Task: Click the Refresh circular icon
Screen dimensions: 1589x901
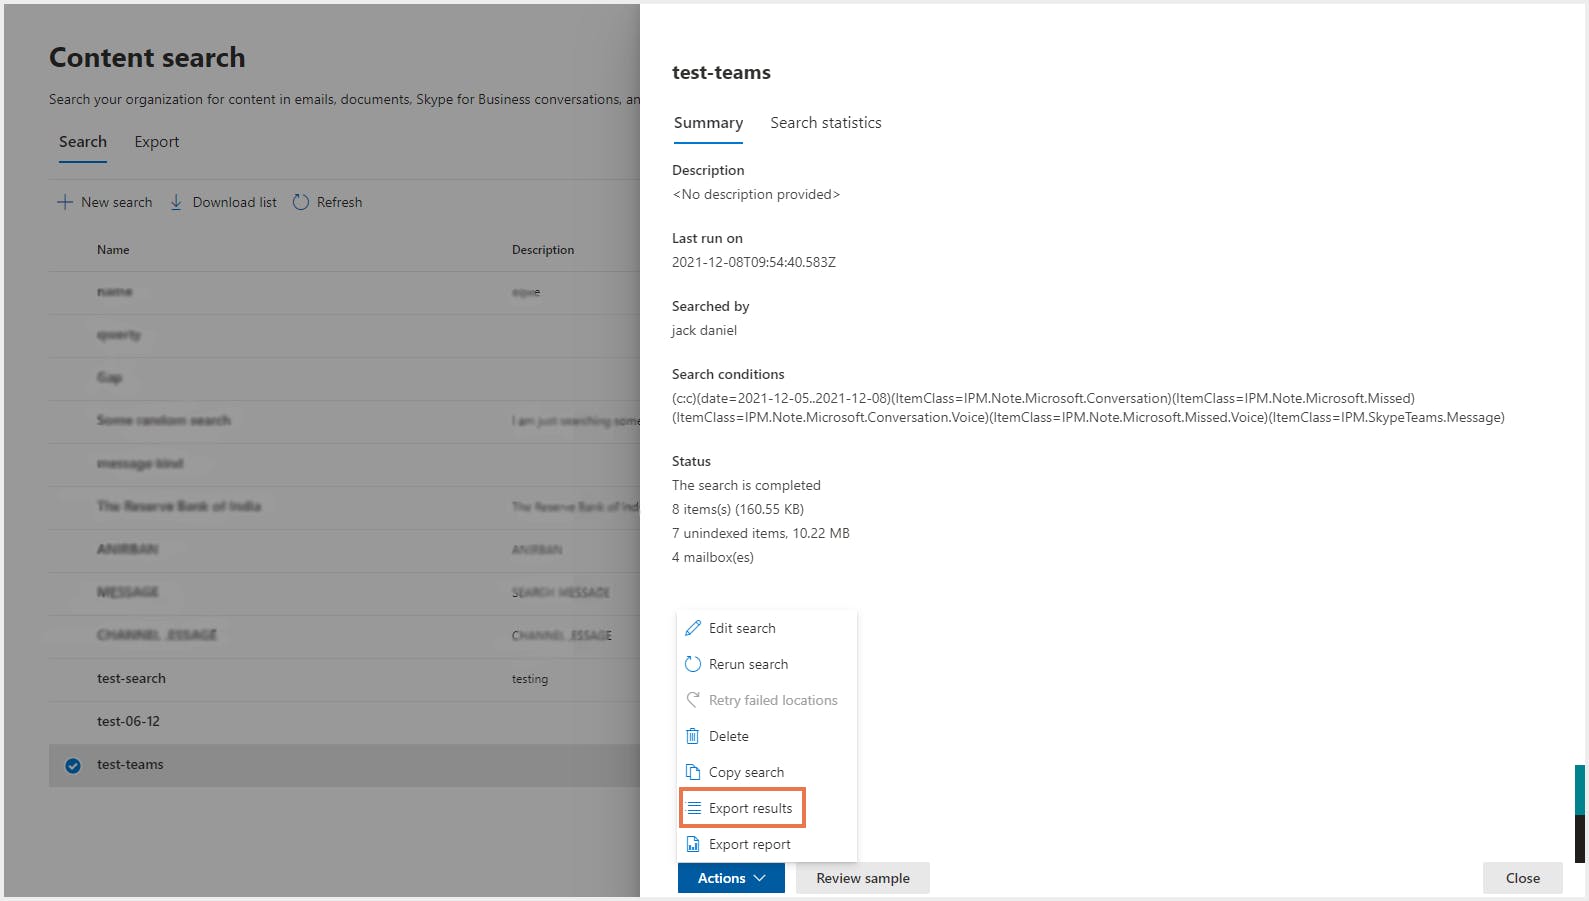Action: pyautogui.click(x=301, y=202)
